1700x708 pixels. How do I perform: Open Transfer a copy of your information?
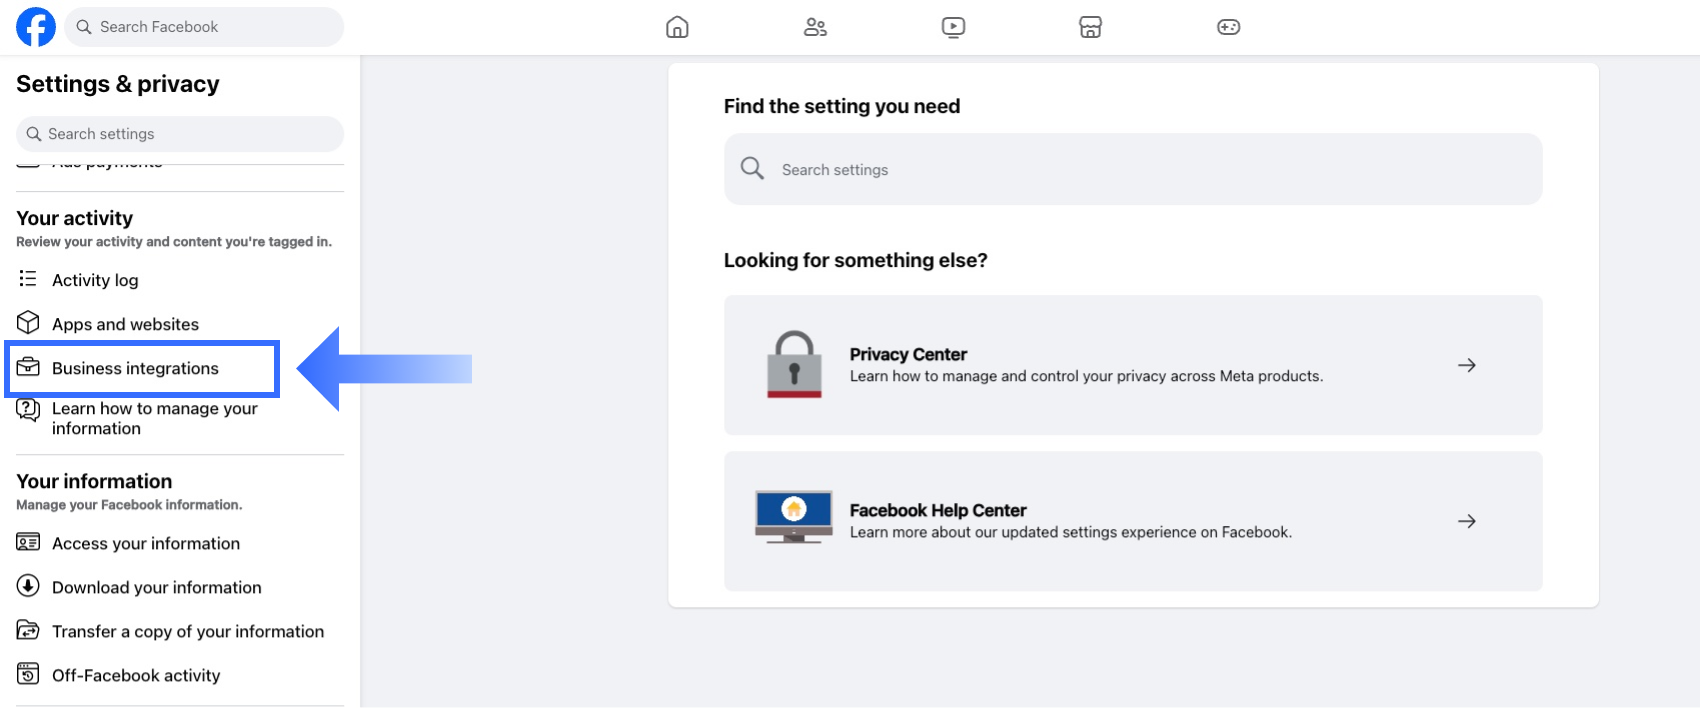(x=188, y=631)
